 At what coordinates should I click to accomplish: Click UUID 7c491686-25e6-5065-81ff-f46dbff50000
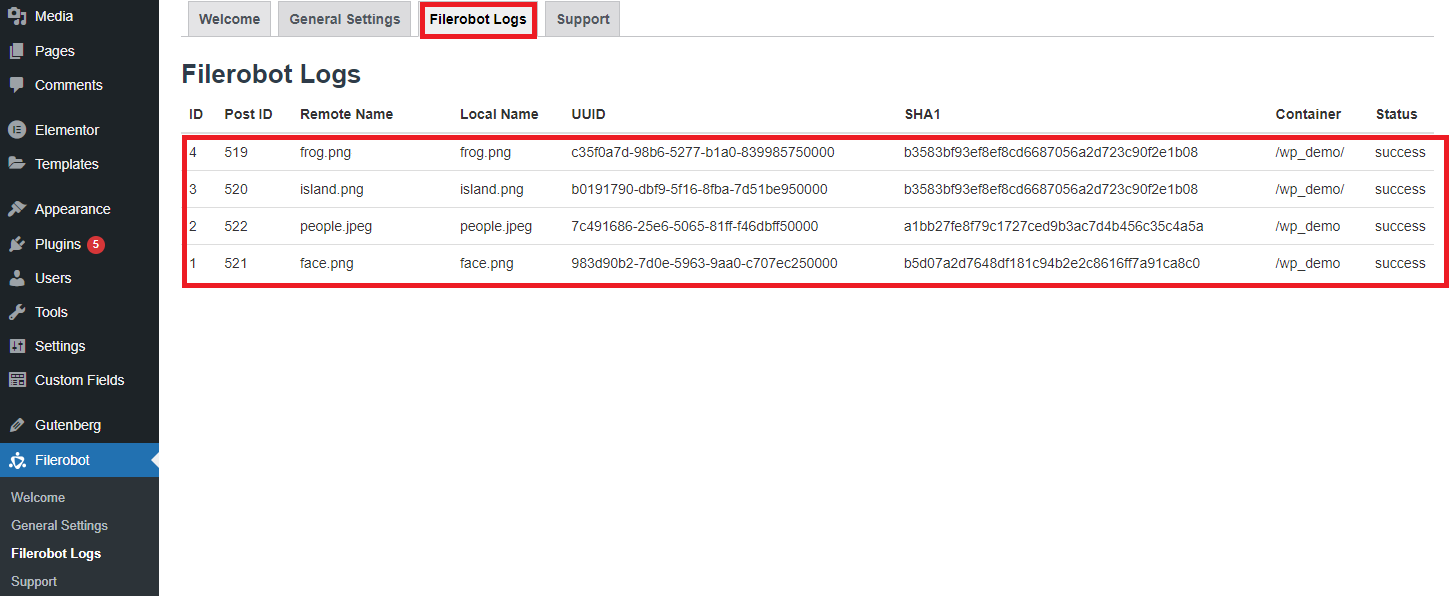pos(695,226)
